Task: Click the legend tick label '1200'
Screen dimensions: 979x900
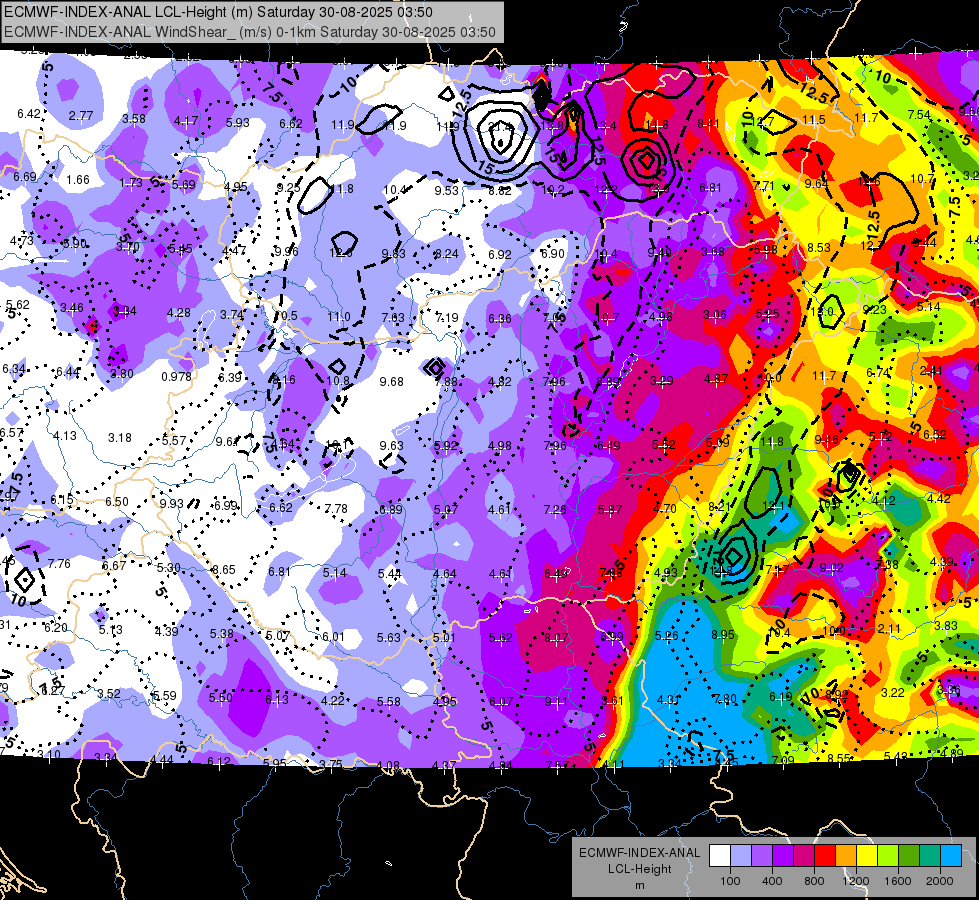Action: pyautogui.click(x=855, y=881)
